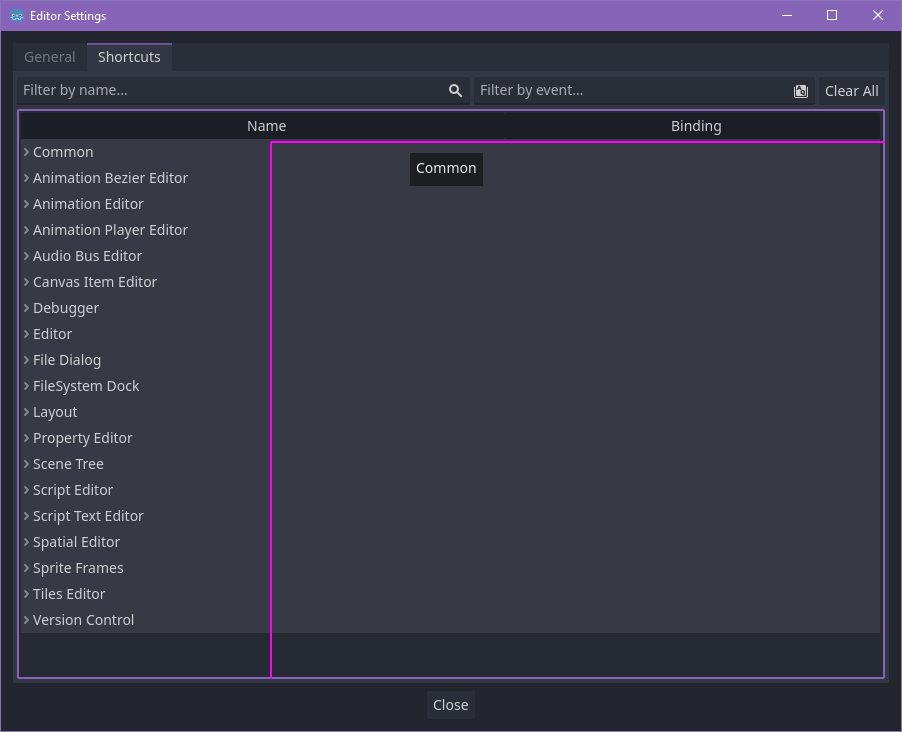Switch to the General tab
The width and height of the screenshot is (902, 732).
[48, 57]
